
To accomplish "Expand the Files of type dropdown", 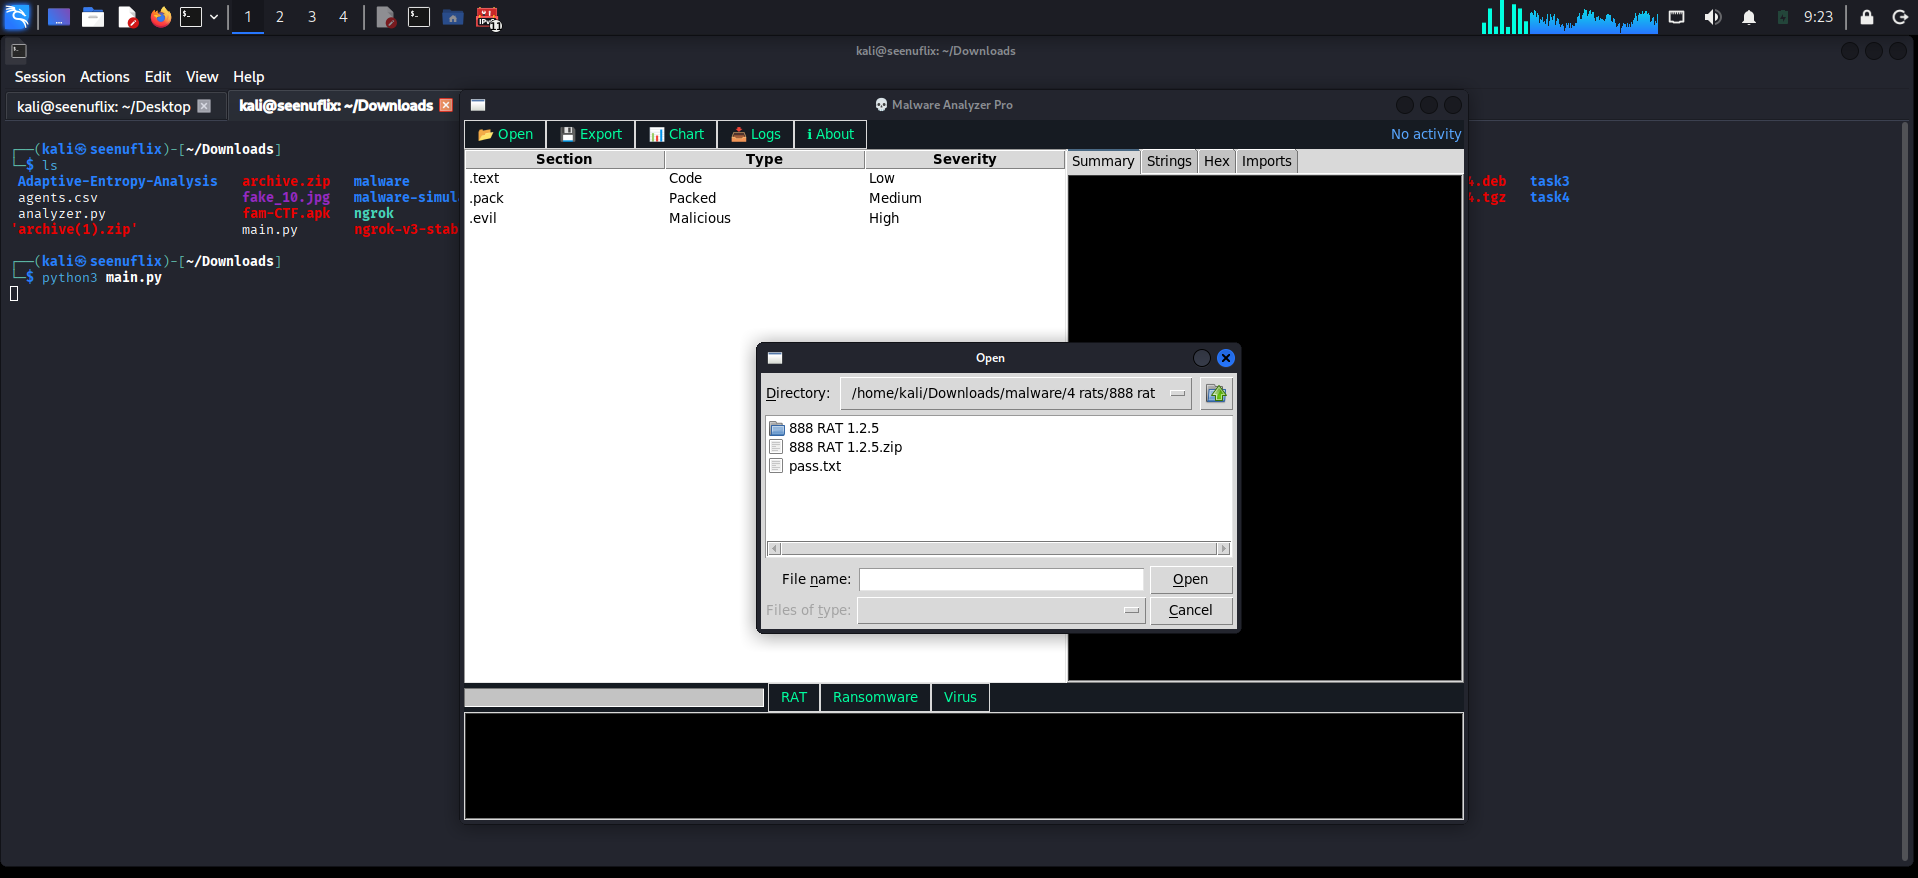I will pyautogui.click(x=1001, y=610).
